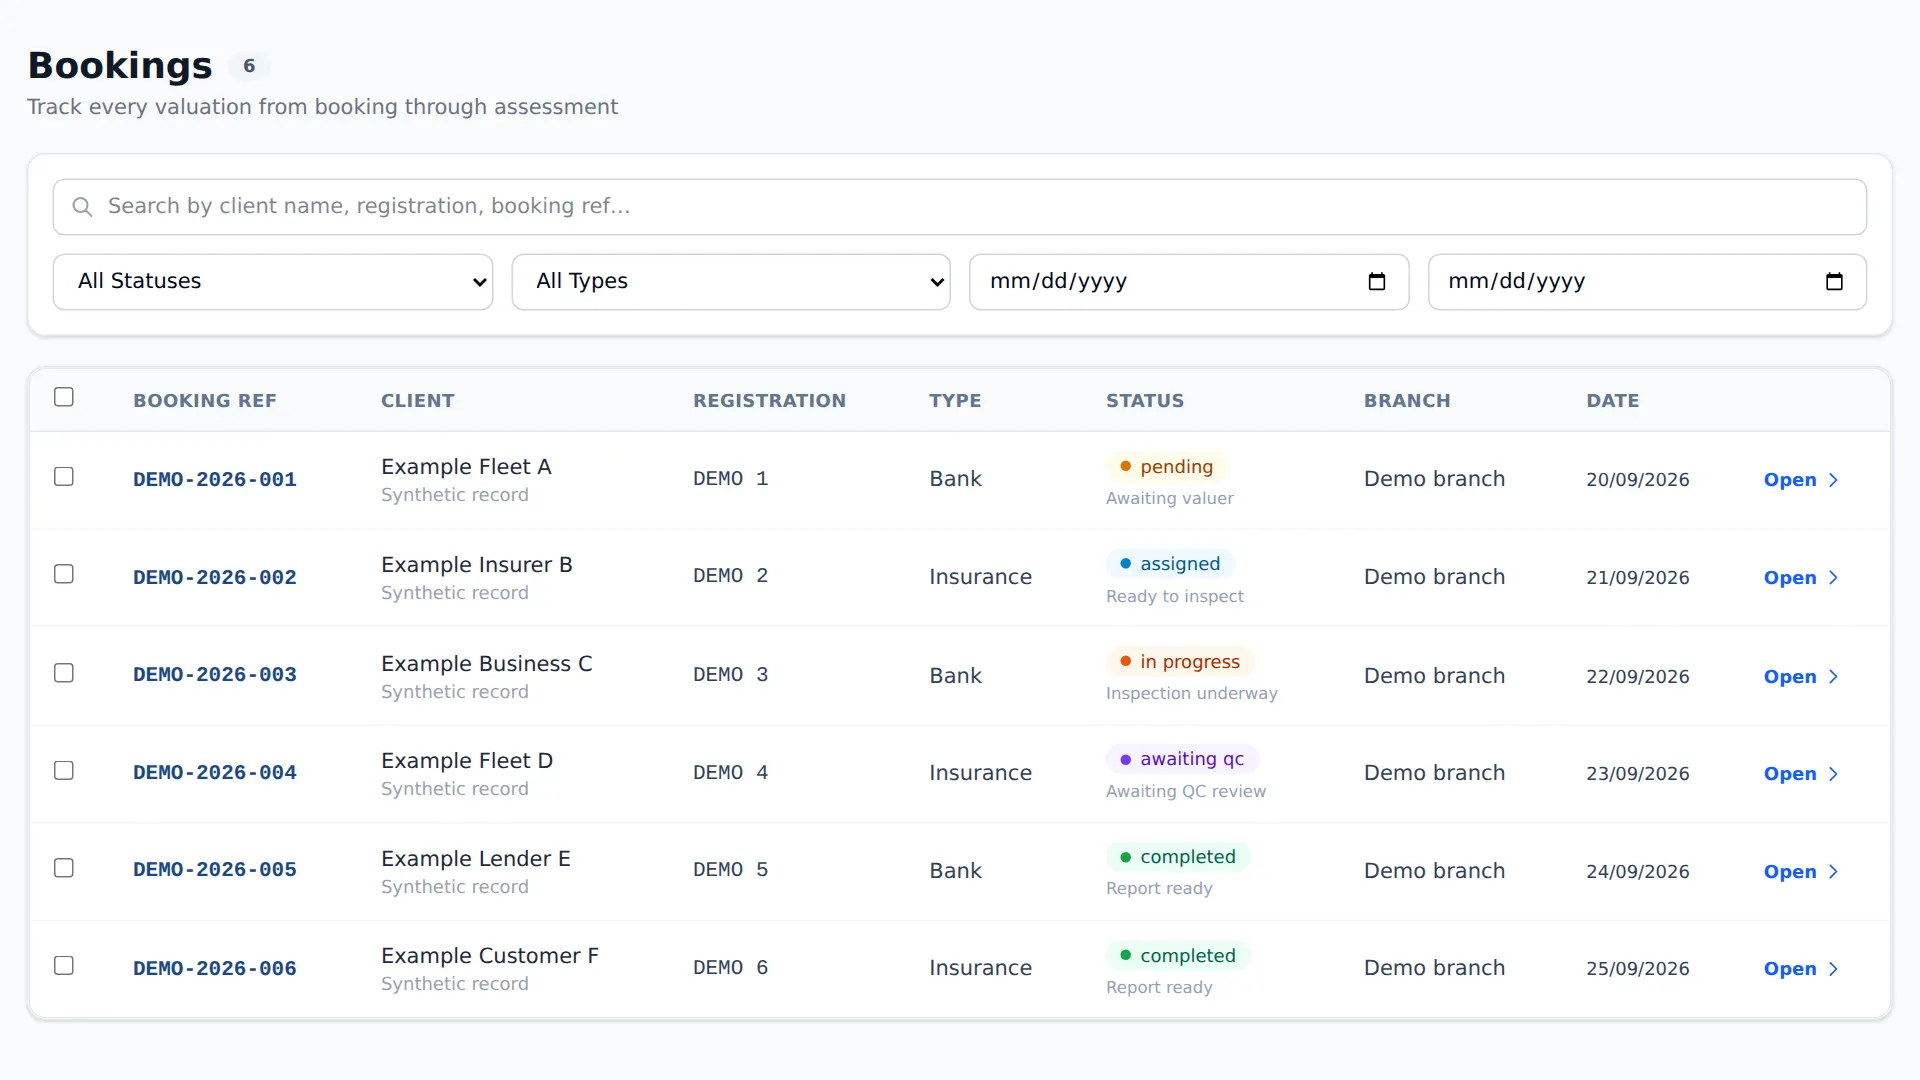Focus the search by client name field
This screenshot has height=1080, width=1920.
point(960,207)
